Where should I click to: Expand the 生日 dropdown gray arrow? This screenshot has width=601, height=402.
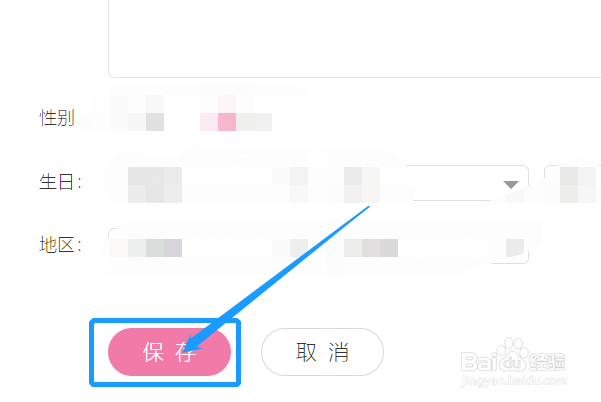(511, 185)
